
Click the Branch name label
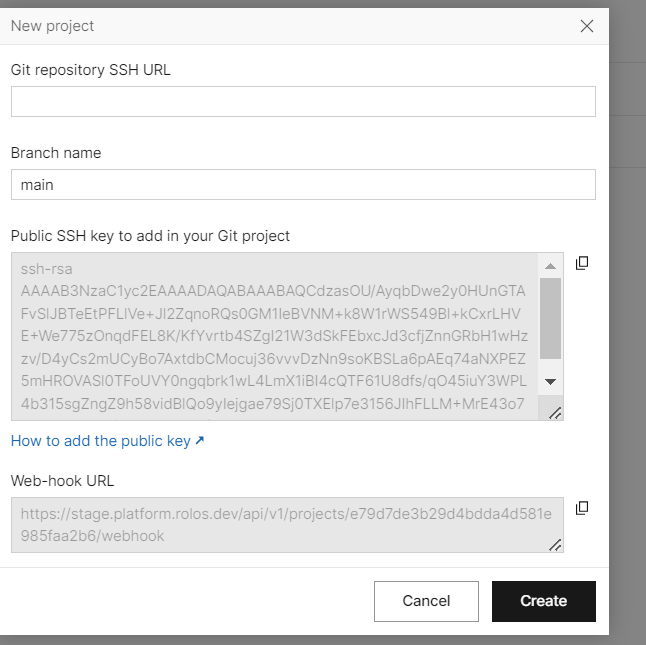point(56,153)
